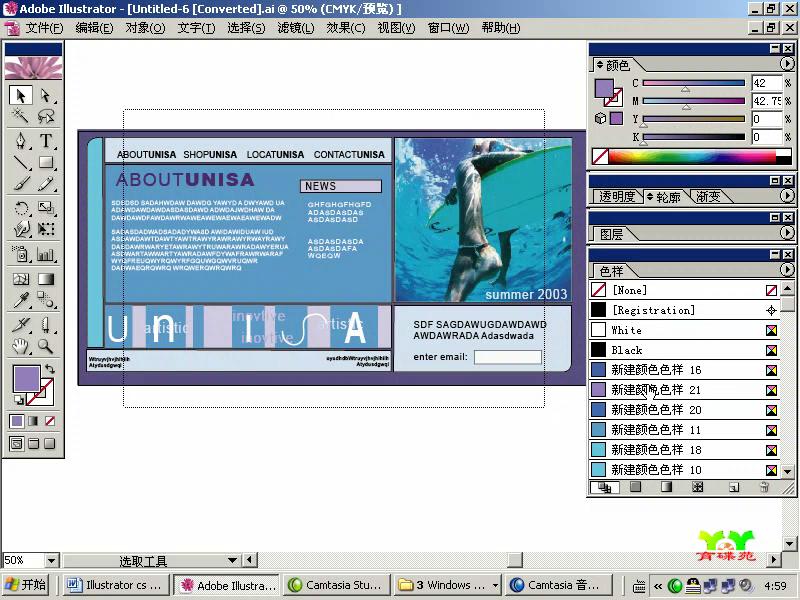Select the Magic Wand tool

click(21, 116)
